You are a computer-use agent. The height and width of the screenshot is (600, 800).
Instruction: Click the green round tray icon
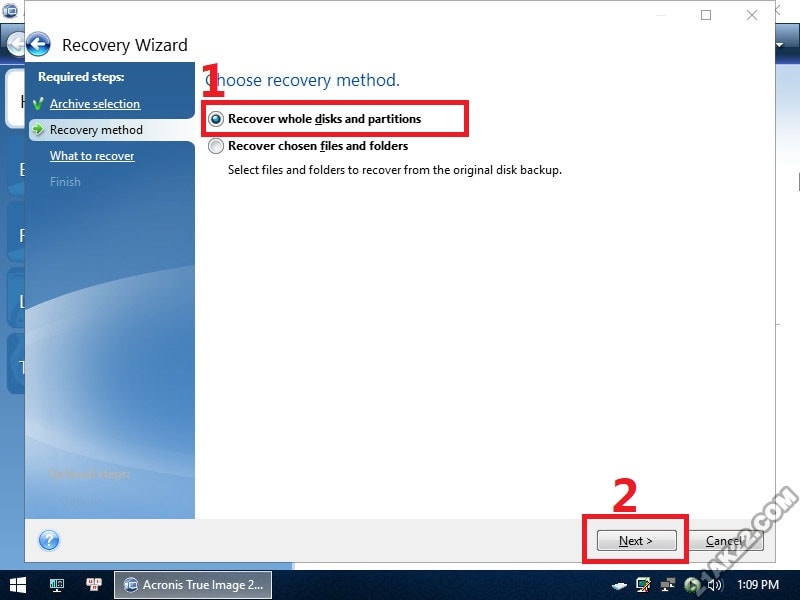(x=691, y=585)
